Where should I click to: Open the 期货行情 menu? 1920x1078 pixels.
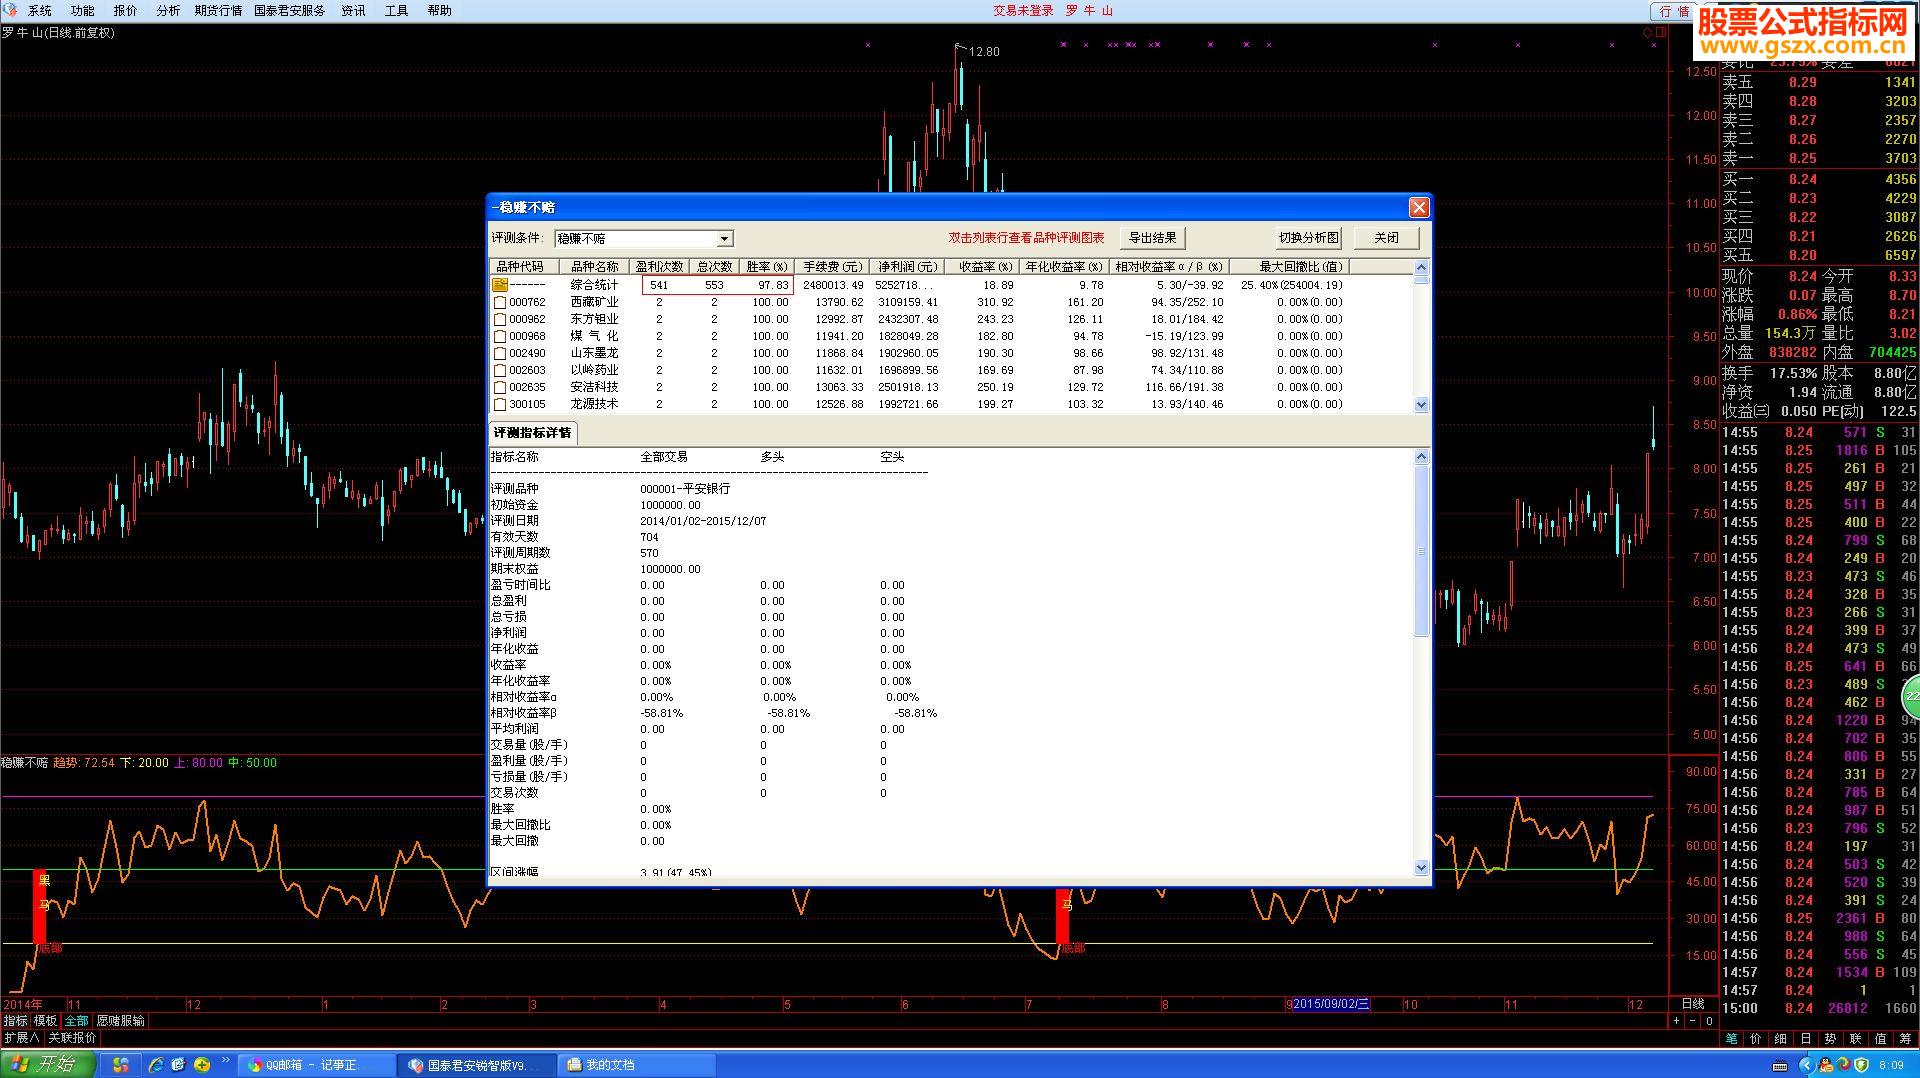[x=218, y=11]
